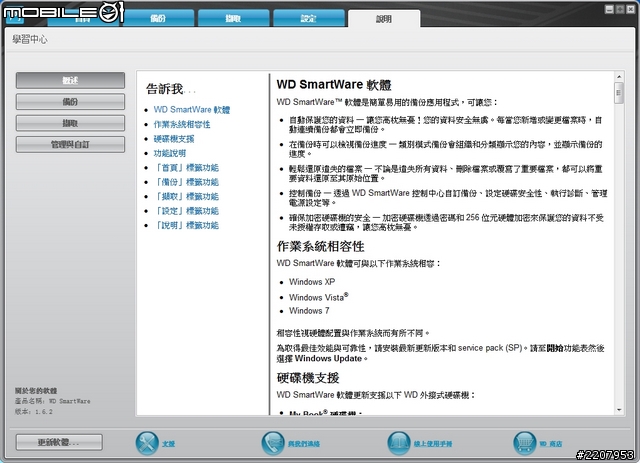The image size is (640, 463).
Task: Click the phone contact us icon
Action: pos(273,443)
